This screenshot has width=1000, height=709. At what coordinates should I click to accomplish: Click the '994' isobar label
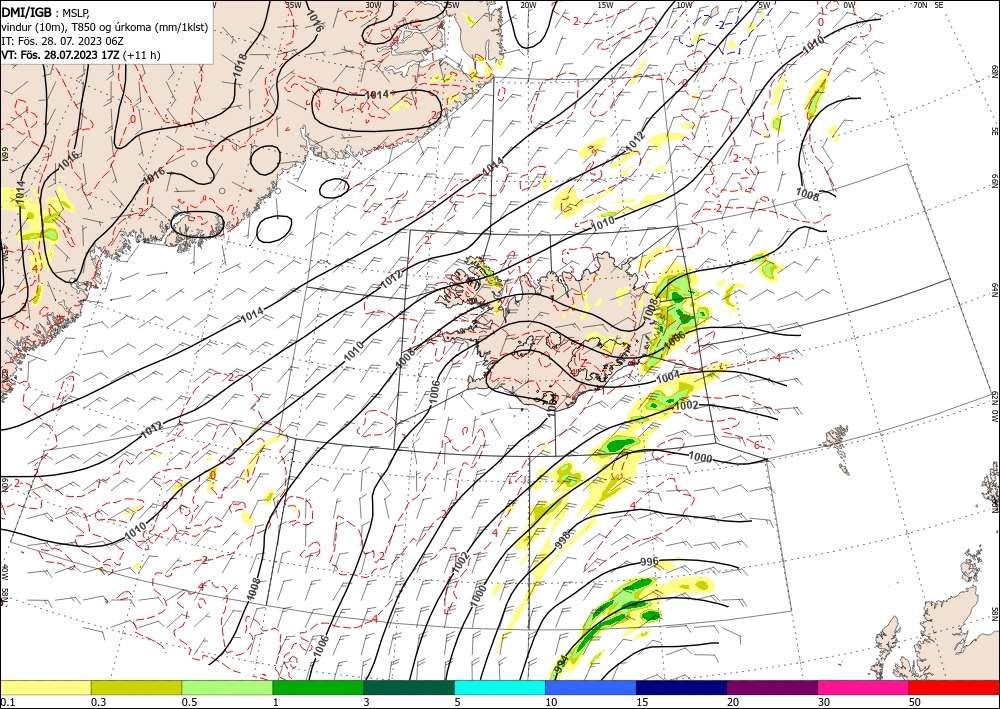click(559, 664)
